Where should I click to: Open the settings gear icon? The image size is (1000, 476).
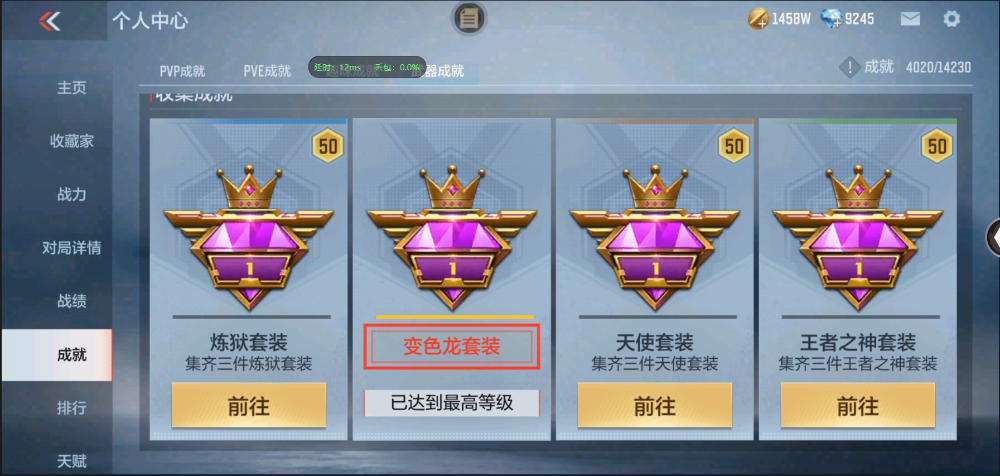[951, 19]
